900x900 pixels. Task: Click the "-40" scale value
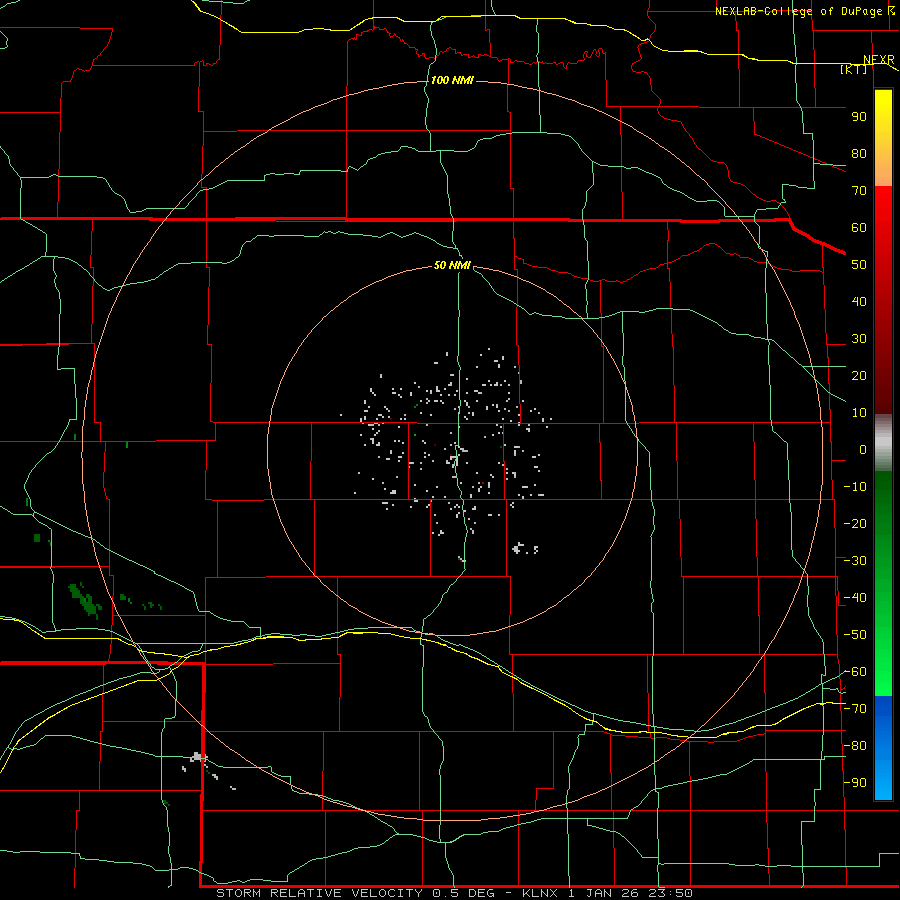(855, 598)
